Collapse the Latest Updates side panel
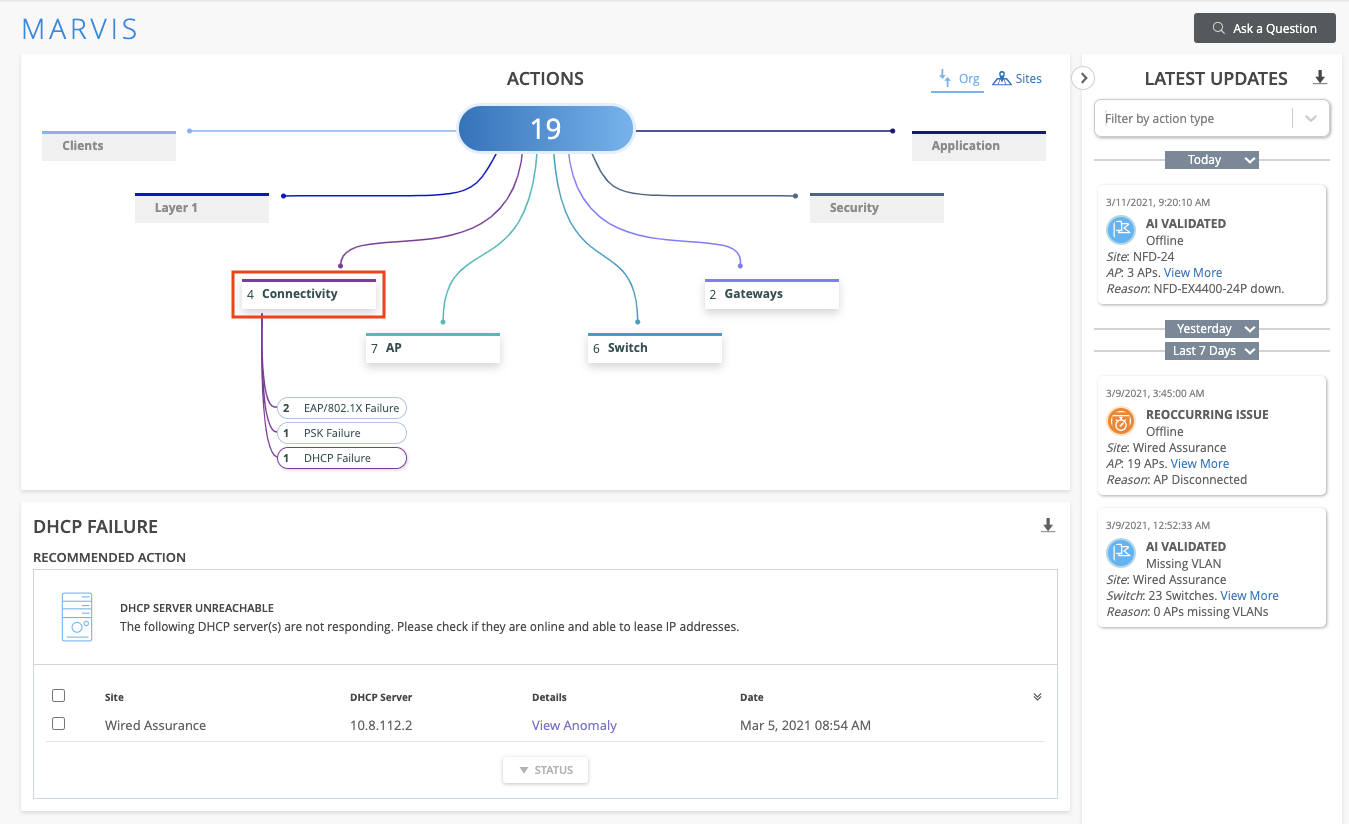1349x824 pixels. [x=1084, y=78]
